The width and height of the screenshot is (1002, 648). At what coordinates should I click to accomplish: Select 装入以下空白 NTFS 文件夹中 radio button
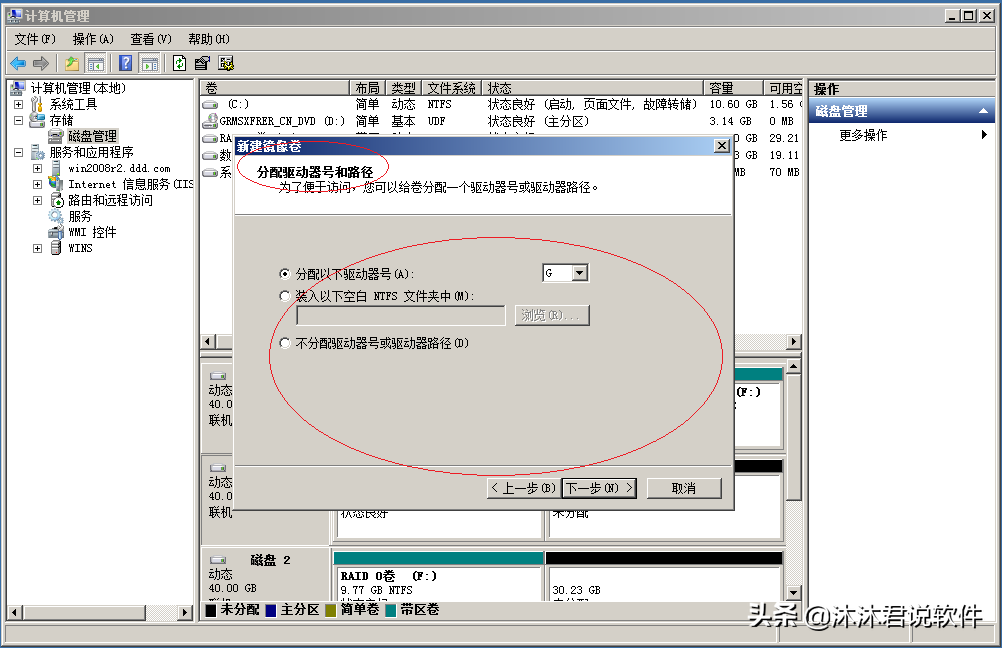(x=285, y=296)
